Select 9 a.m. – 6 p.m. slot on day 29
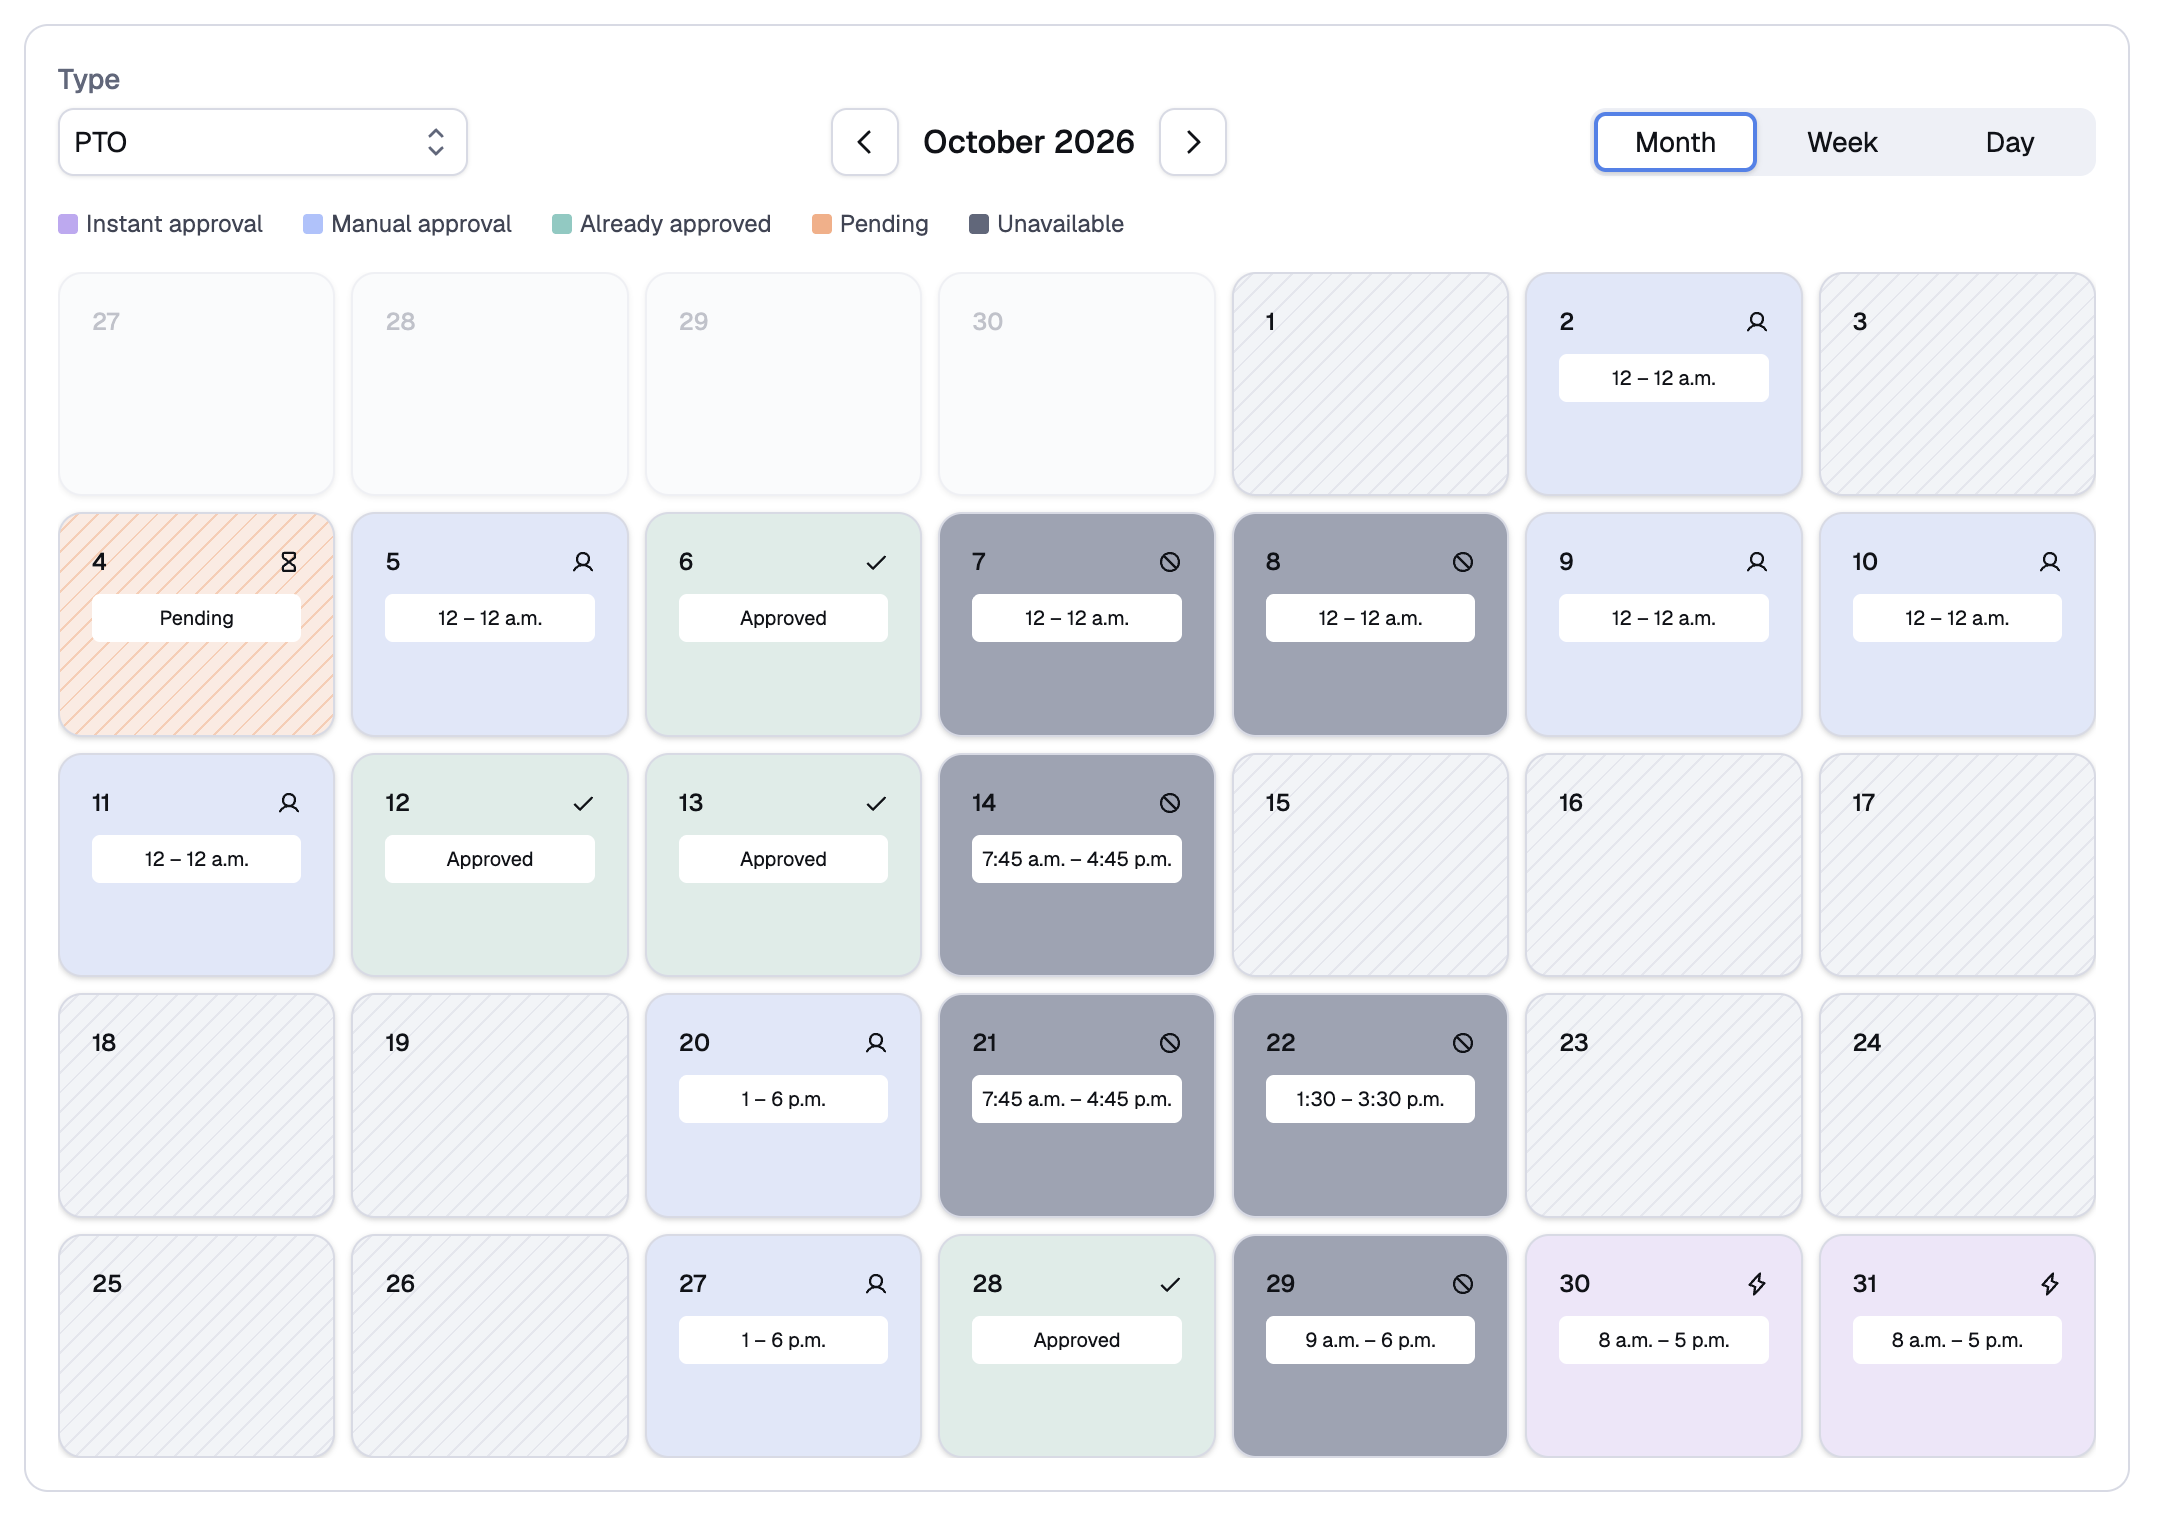2158x1516 pixels. point(1370,1340)
